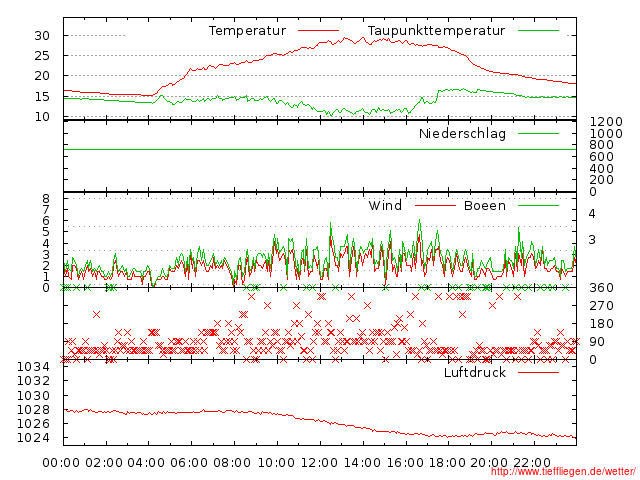Screen dimensions: 640x480
Task: Click the 00:00 time axis label
Action: (x=62, y=462)
